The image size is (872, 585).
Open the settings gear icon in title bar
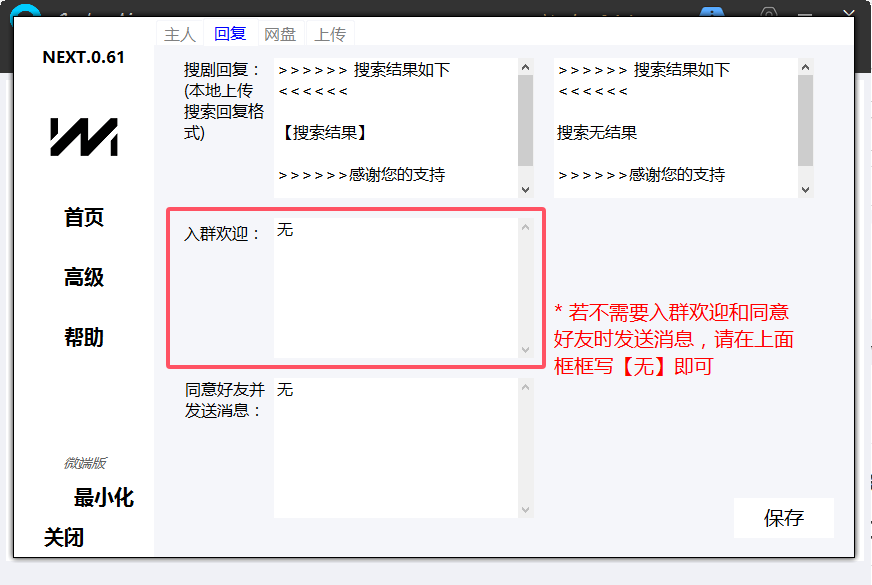[770, 9]
